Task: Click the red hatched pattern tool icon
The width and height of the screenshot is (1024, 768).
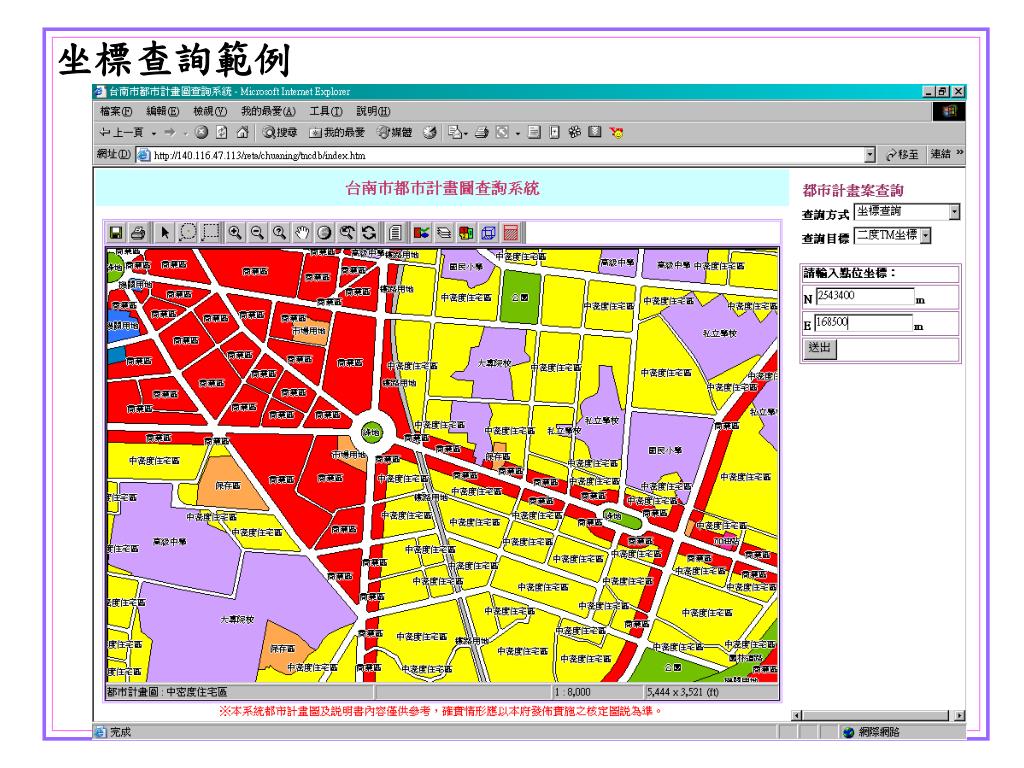Action: 511,233
